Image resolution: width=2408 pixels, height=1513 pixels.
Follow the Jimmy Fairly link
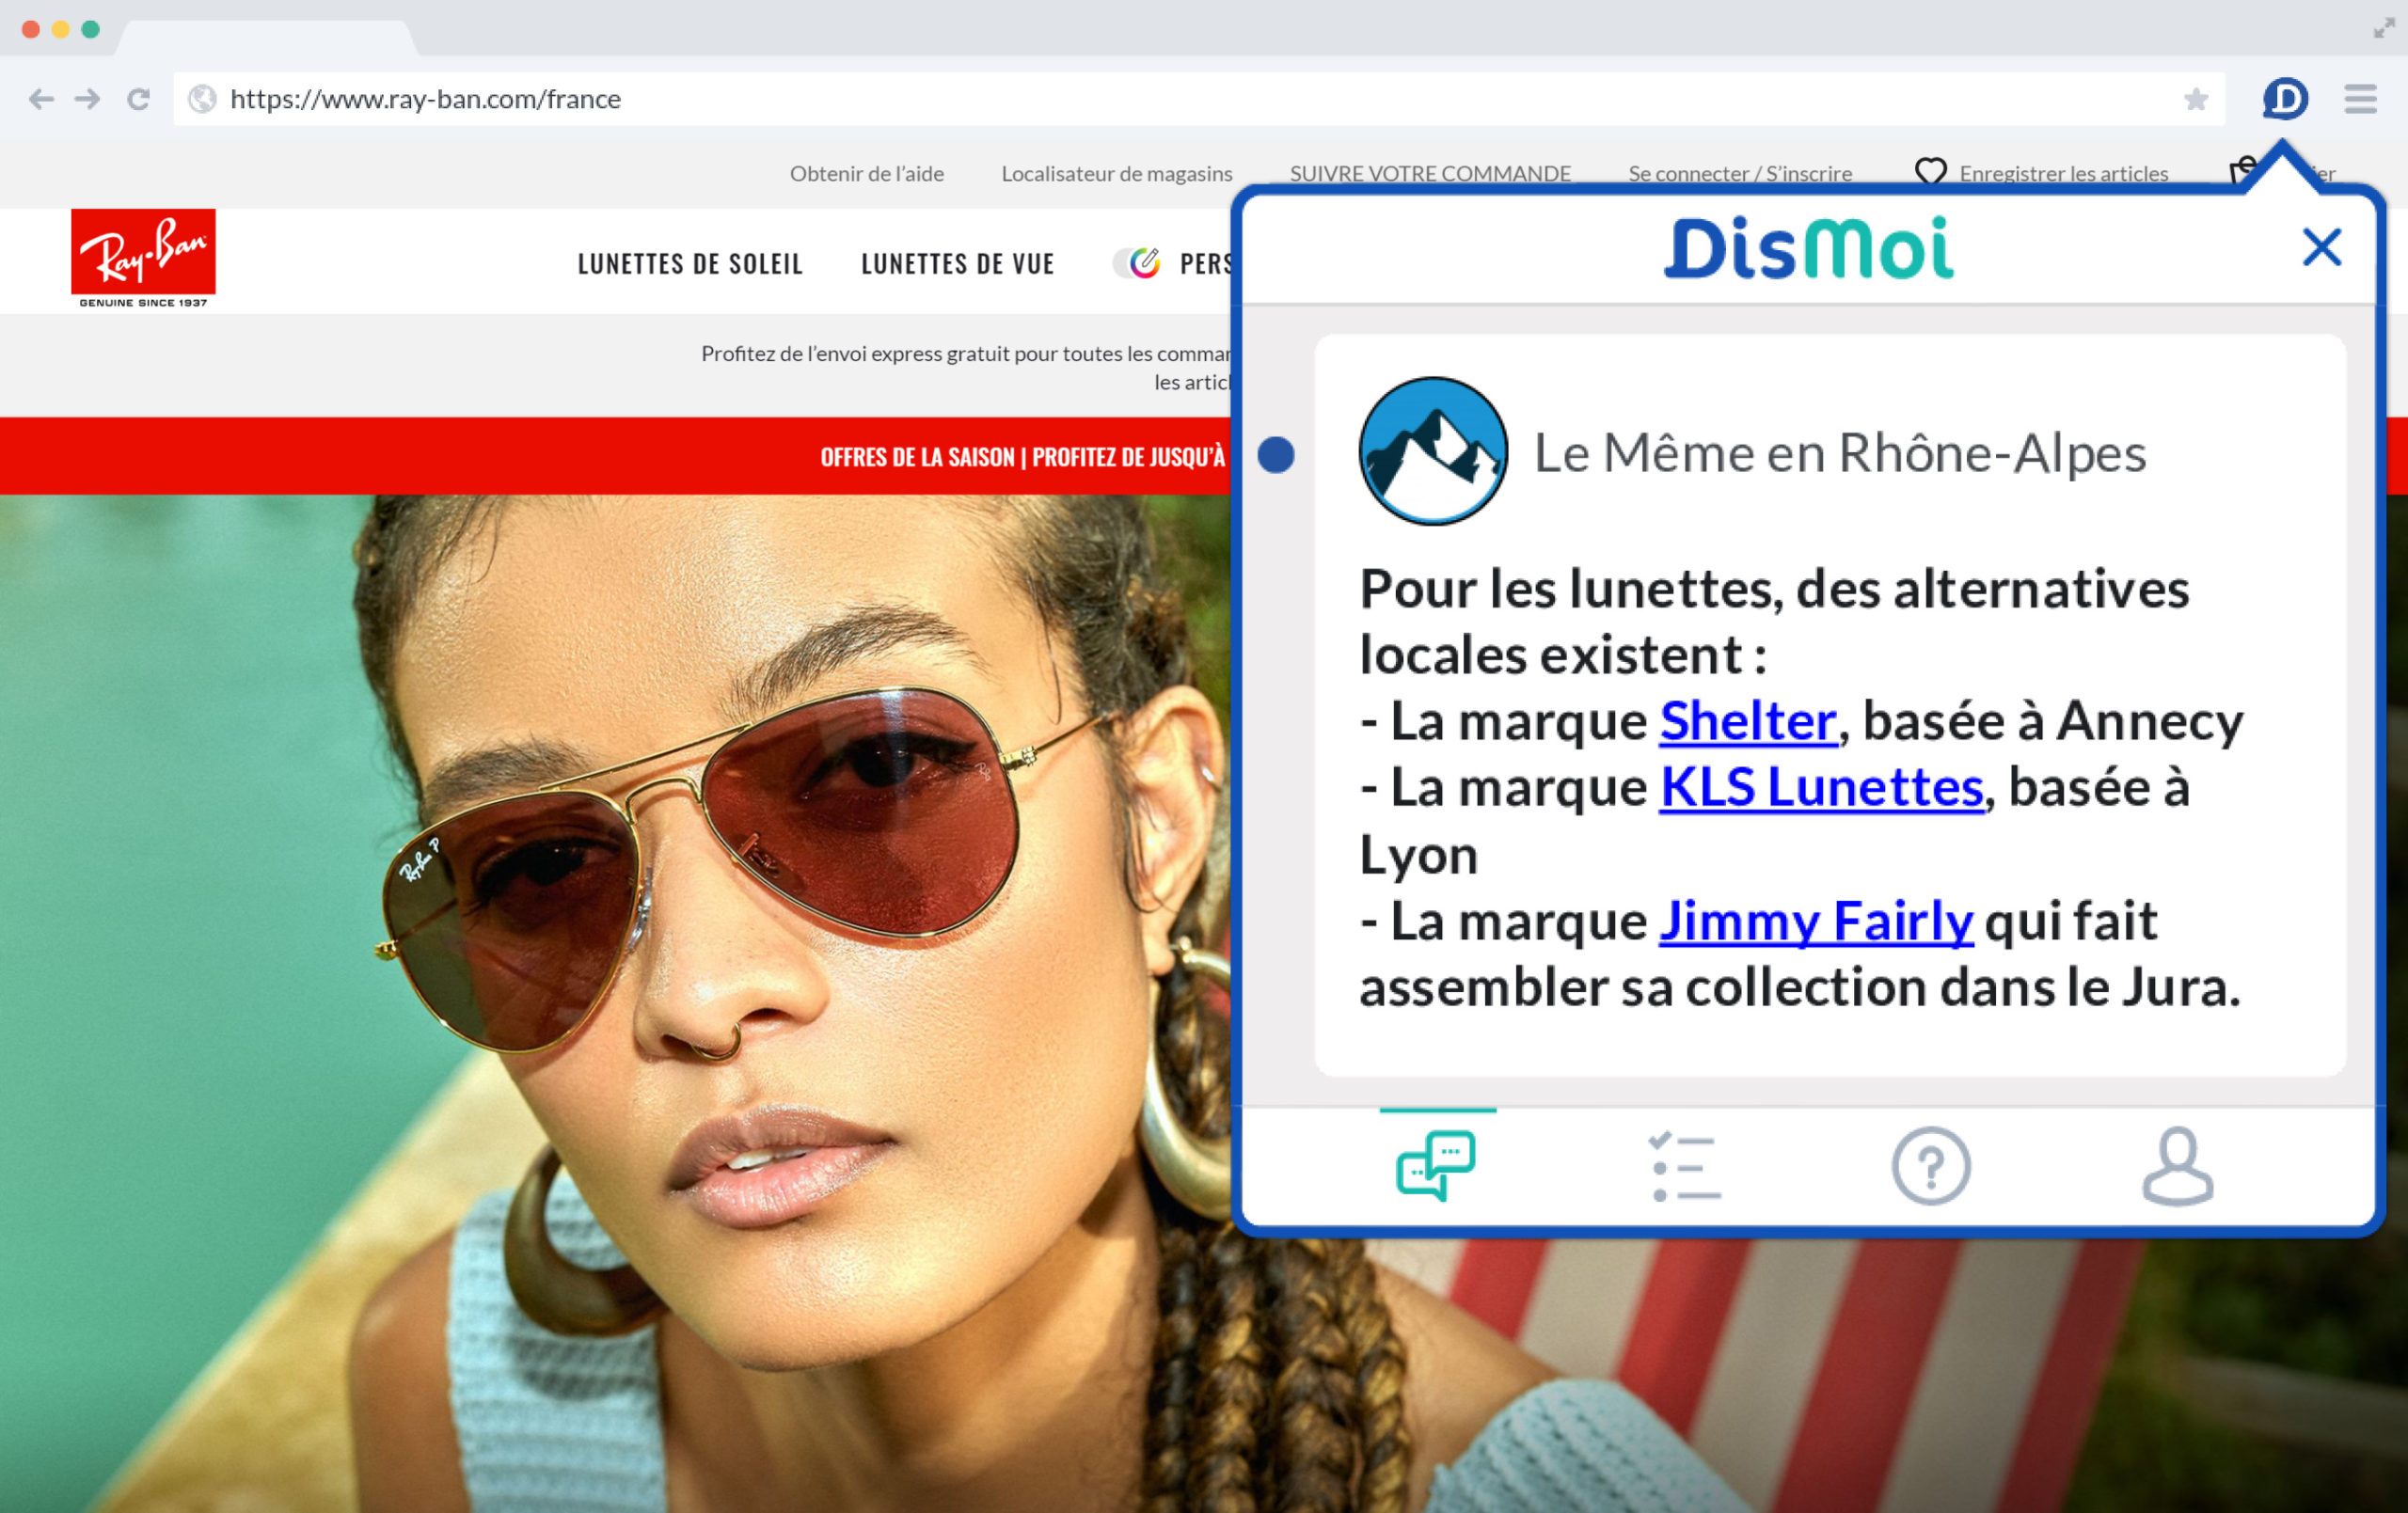coord(1815,921)
